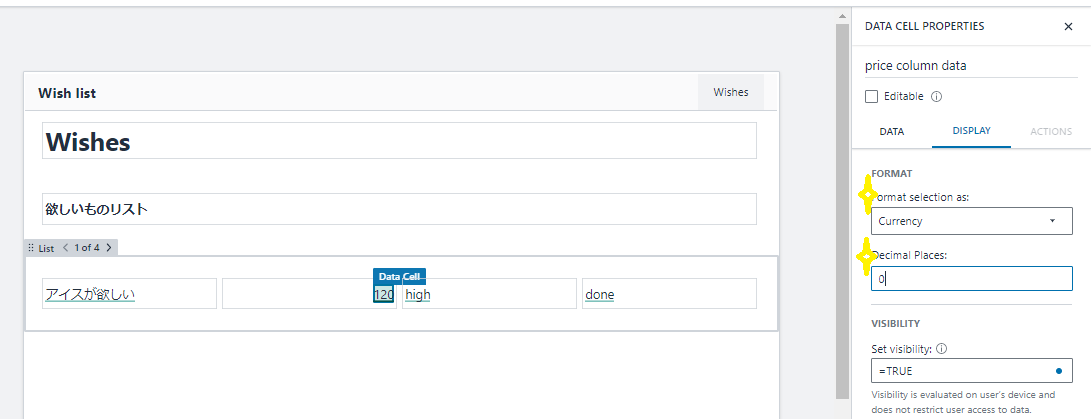
Task: Open the Format selection as Currency dropdown
Action: [x=971, y=221]
